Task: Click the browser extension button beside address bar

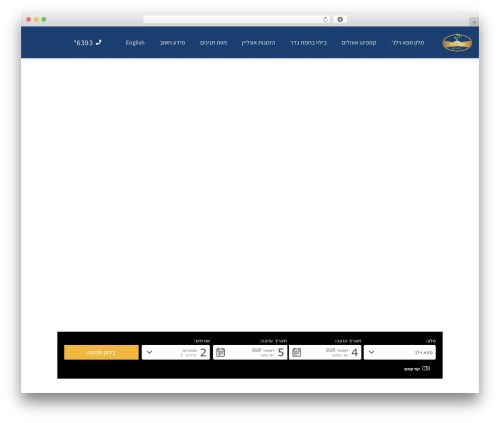Action: [340, 19]
